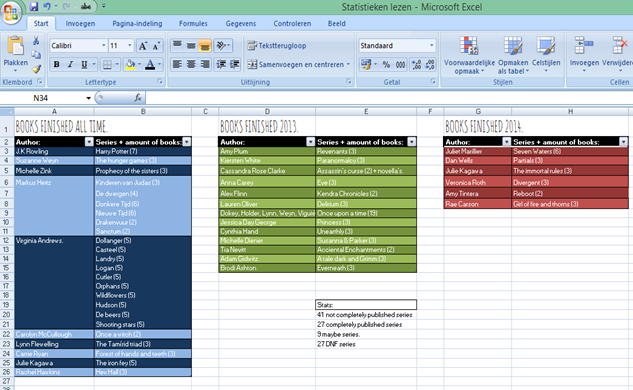Switch to the Beeld tab

(x=337, y=23)
